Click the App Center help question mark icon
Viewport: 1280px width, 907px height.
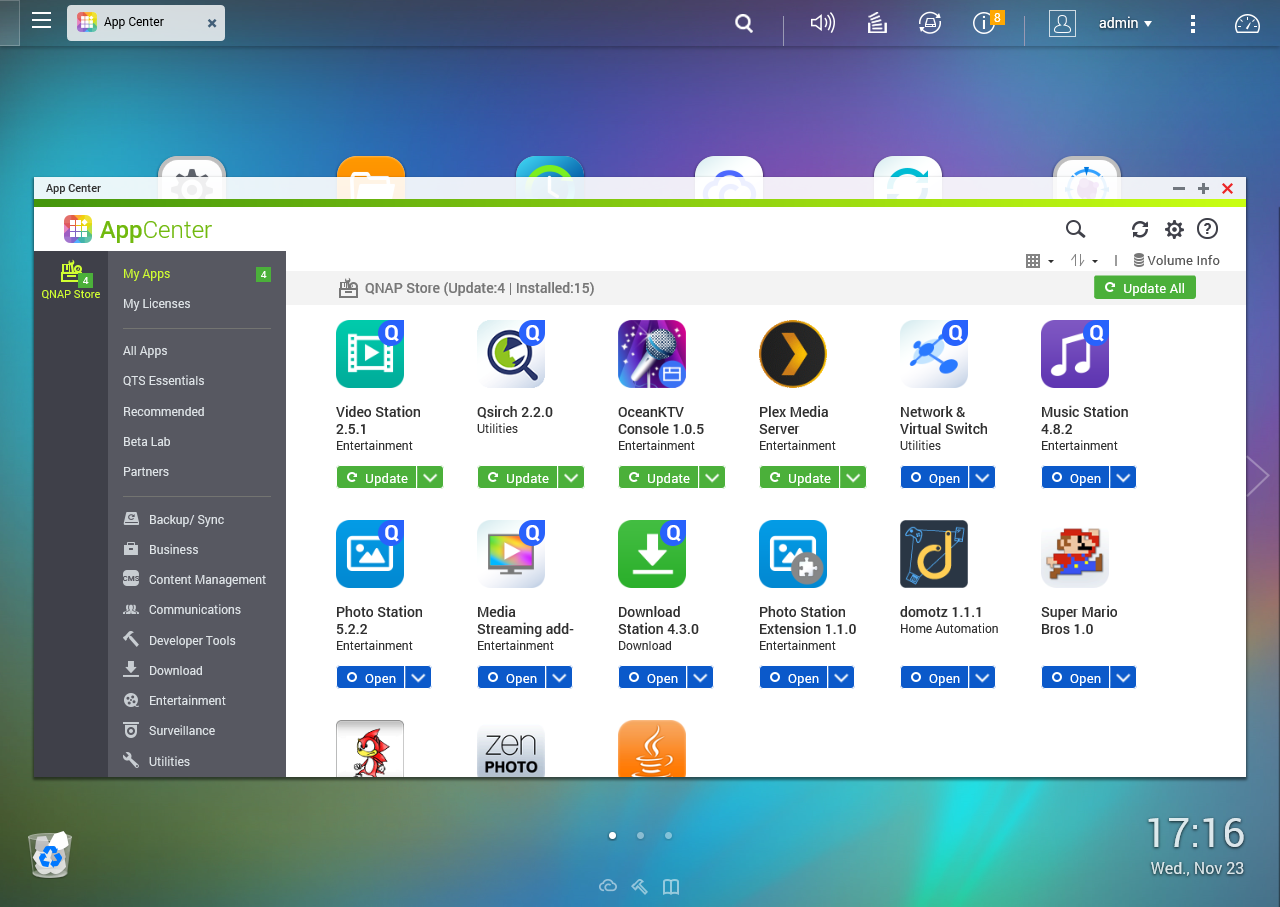click(1207, 229)
